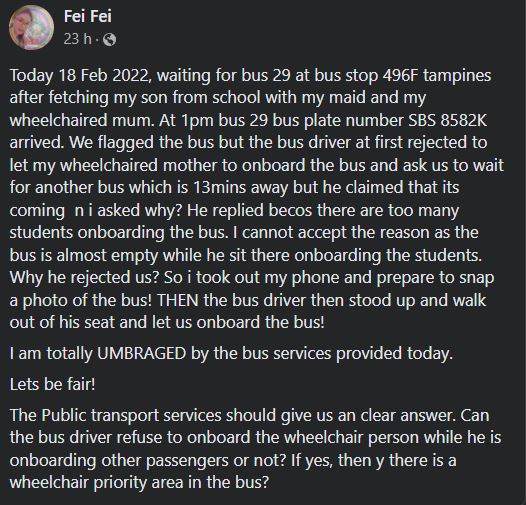Click the words The Public transport services
The width and height of the screenshot is (526, 505).
pyautogui.click(x=115, y=415)
